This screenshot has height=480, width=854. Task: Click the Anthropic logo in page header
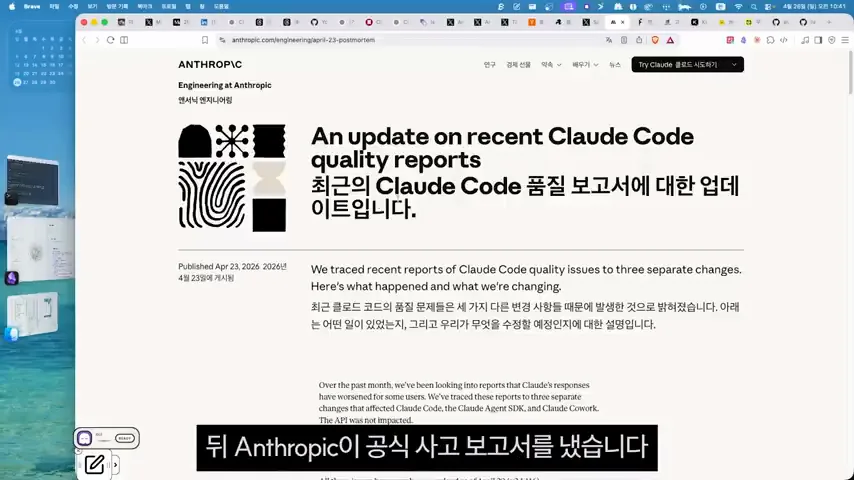tap(210, 64)
